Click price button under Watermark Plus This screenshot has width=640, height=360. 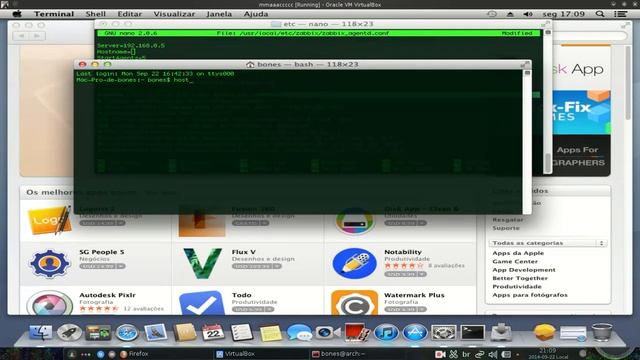click(x=405, y=309)
